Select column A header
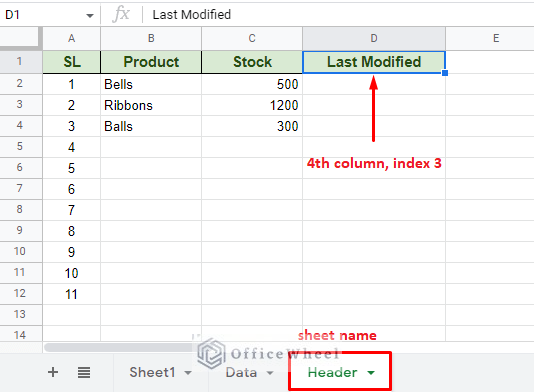Viewport: 534px width, 392px height. pos(72,38)
